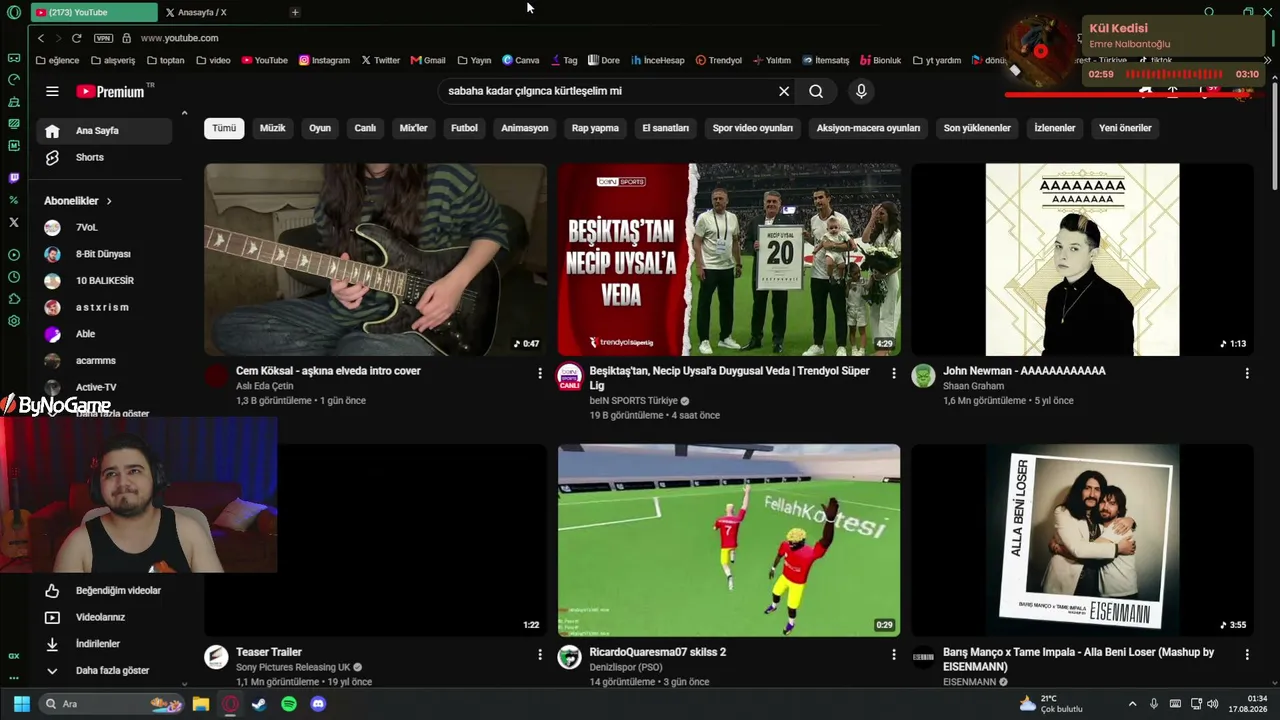Filter the feed by Oyun chip

click(320, 128)
